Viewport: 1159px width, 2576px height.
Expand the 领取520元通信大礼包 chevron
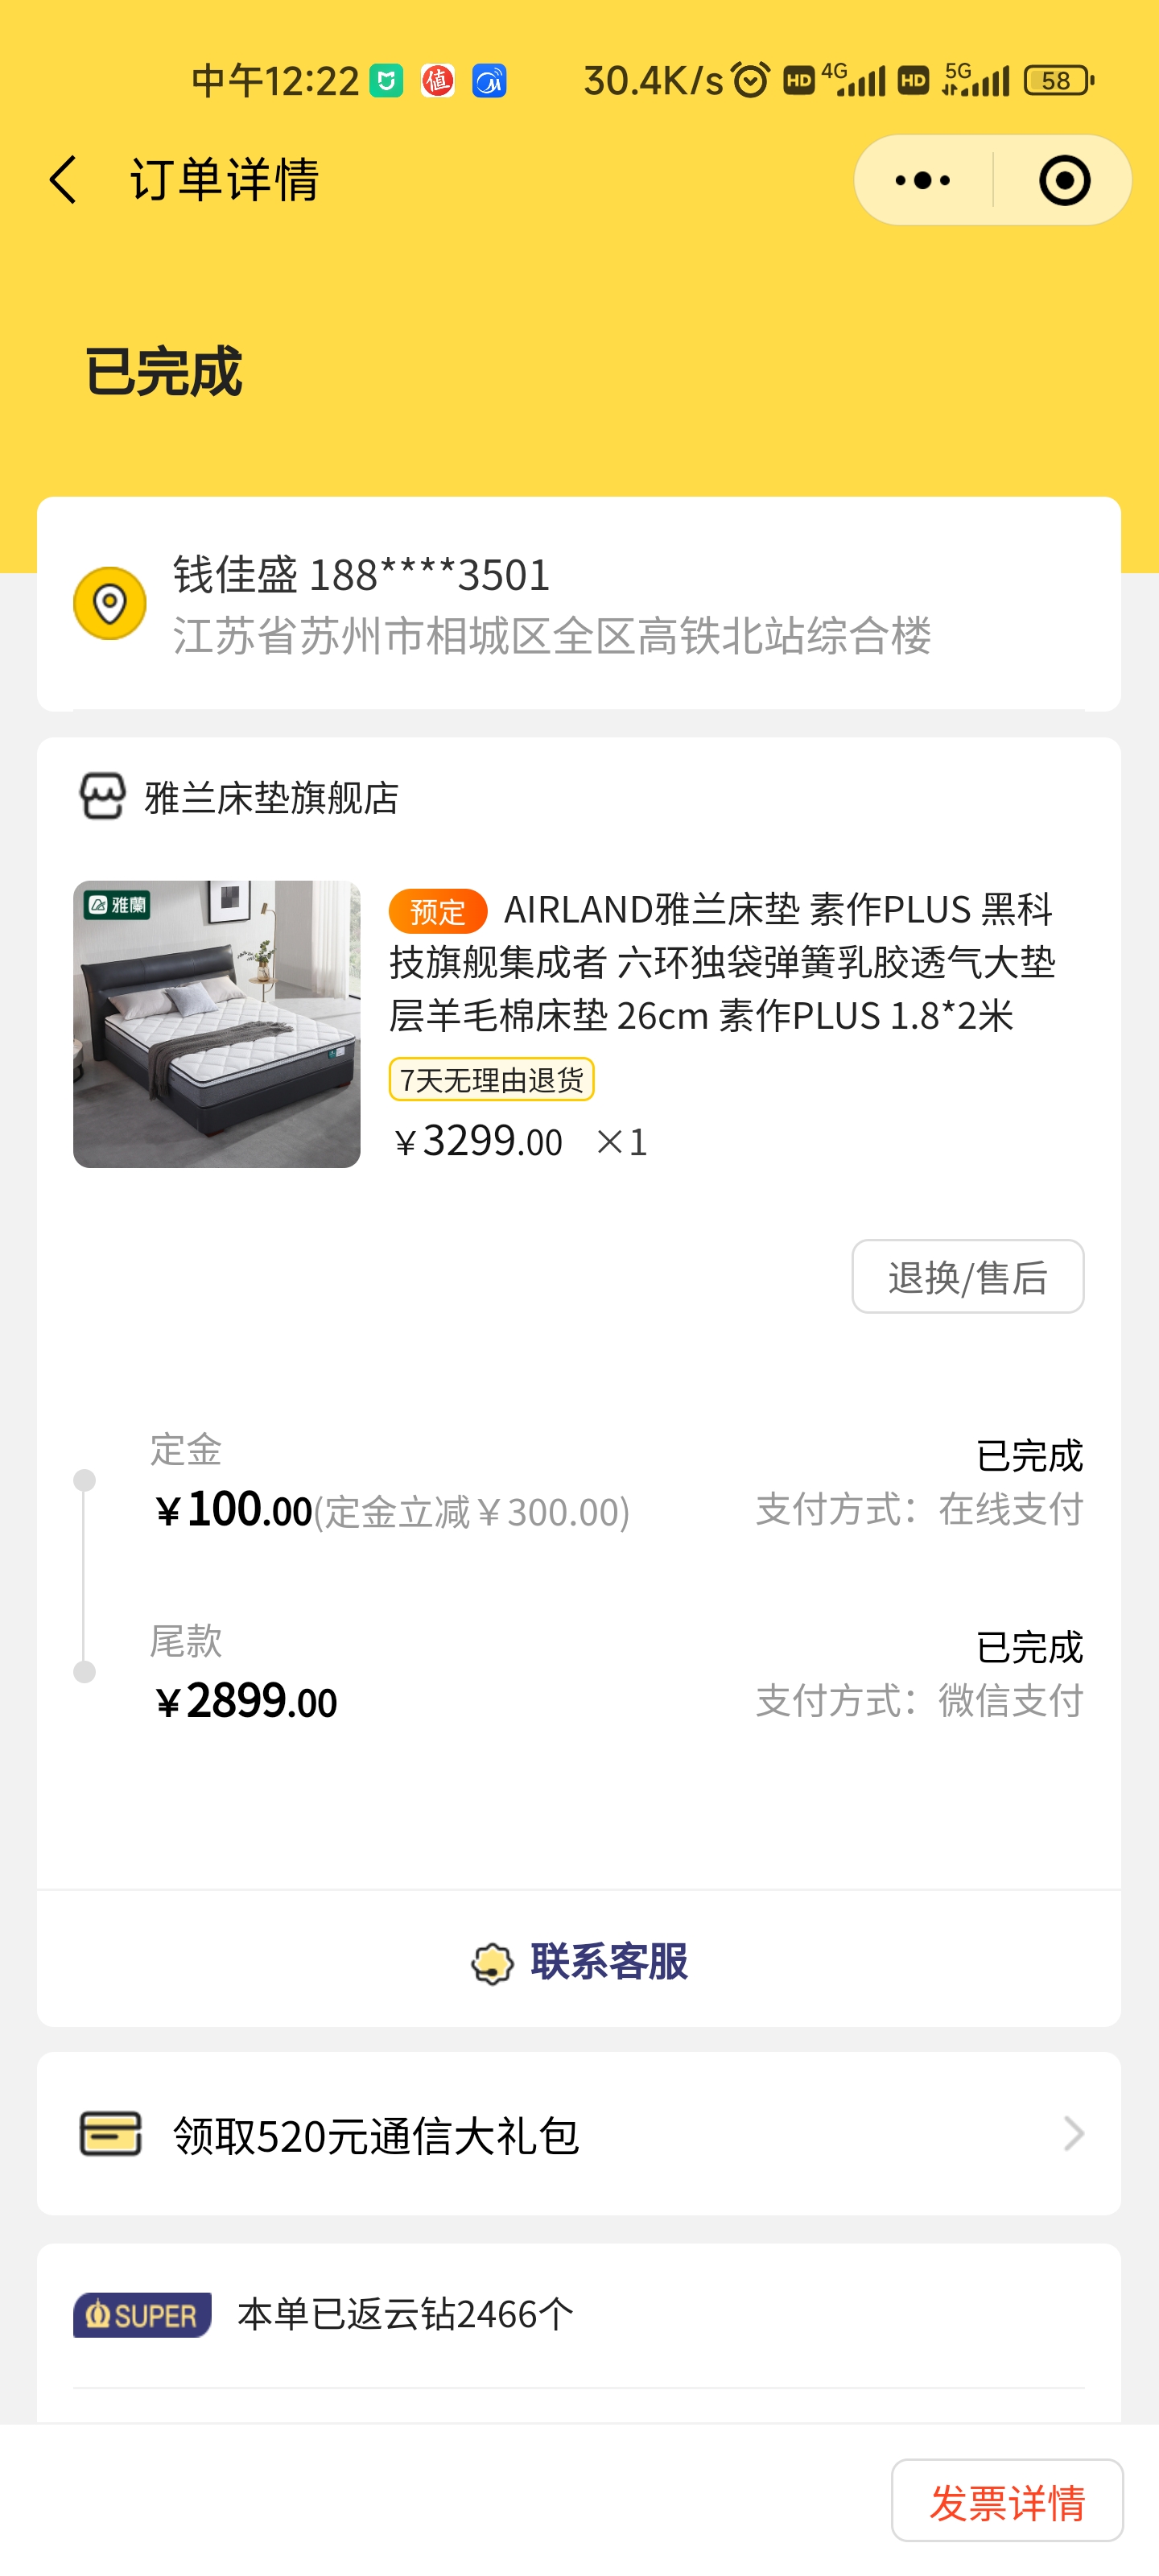(1073, 2134)
